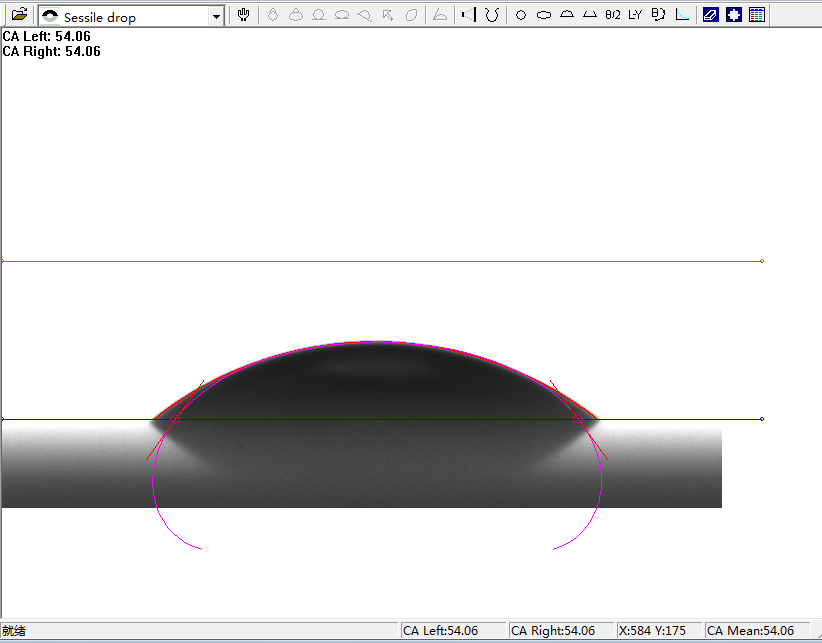Select the θ/2 calculation method
822x643 pixels.
(612, 16)
